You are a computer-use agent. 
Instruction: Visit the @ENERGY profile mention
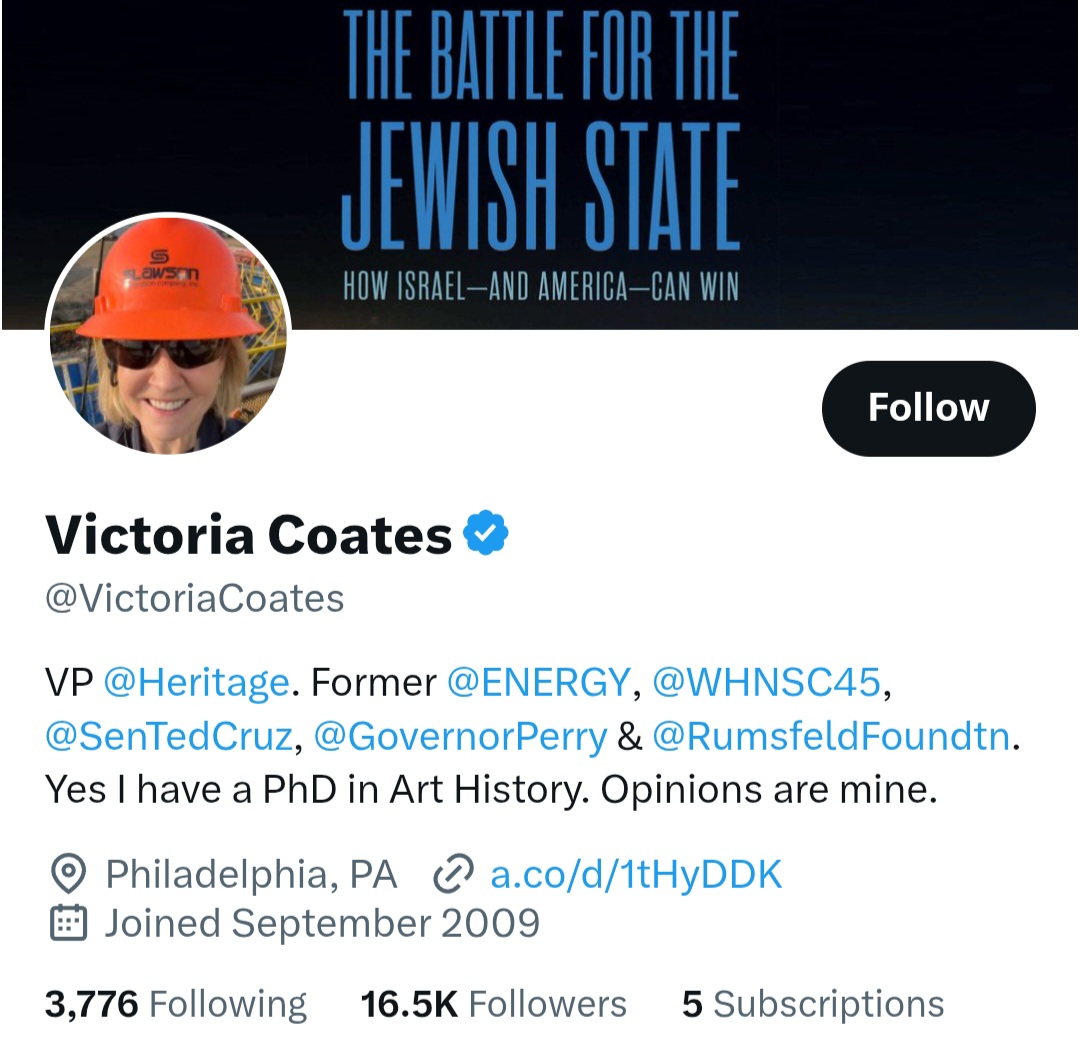point(539,683)
